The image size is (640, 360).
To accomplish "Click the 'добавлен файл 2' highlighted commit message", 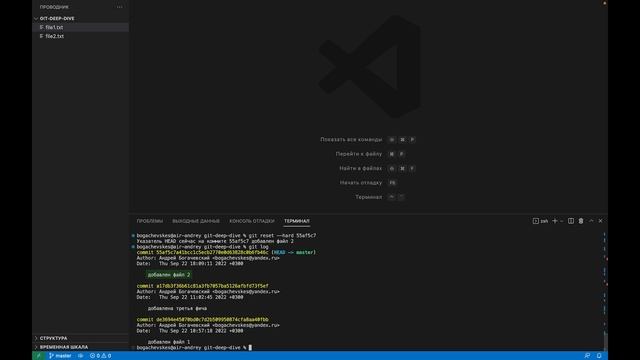I will click(169, 275).
